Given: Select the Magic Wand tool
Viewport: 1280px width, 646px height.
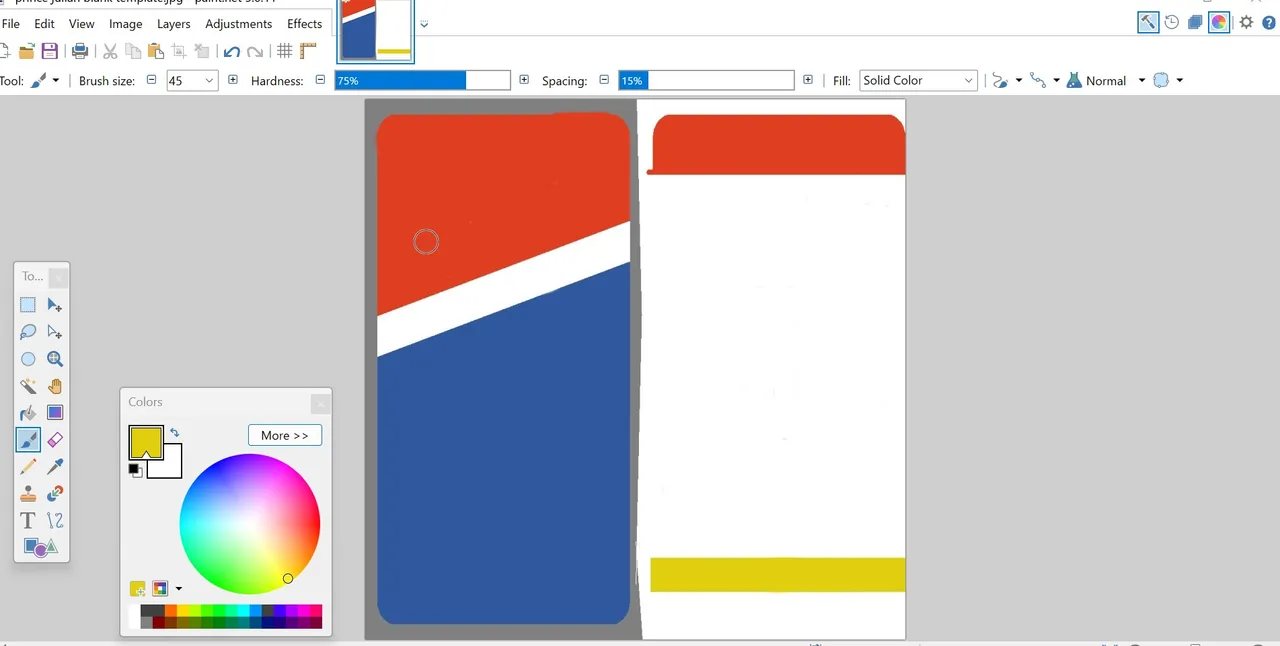Looking at the screenshot, I should pyautogui.click(x=28, y=386).
